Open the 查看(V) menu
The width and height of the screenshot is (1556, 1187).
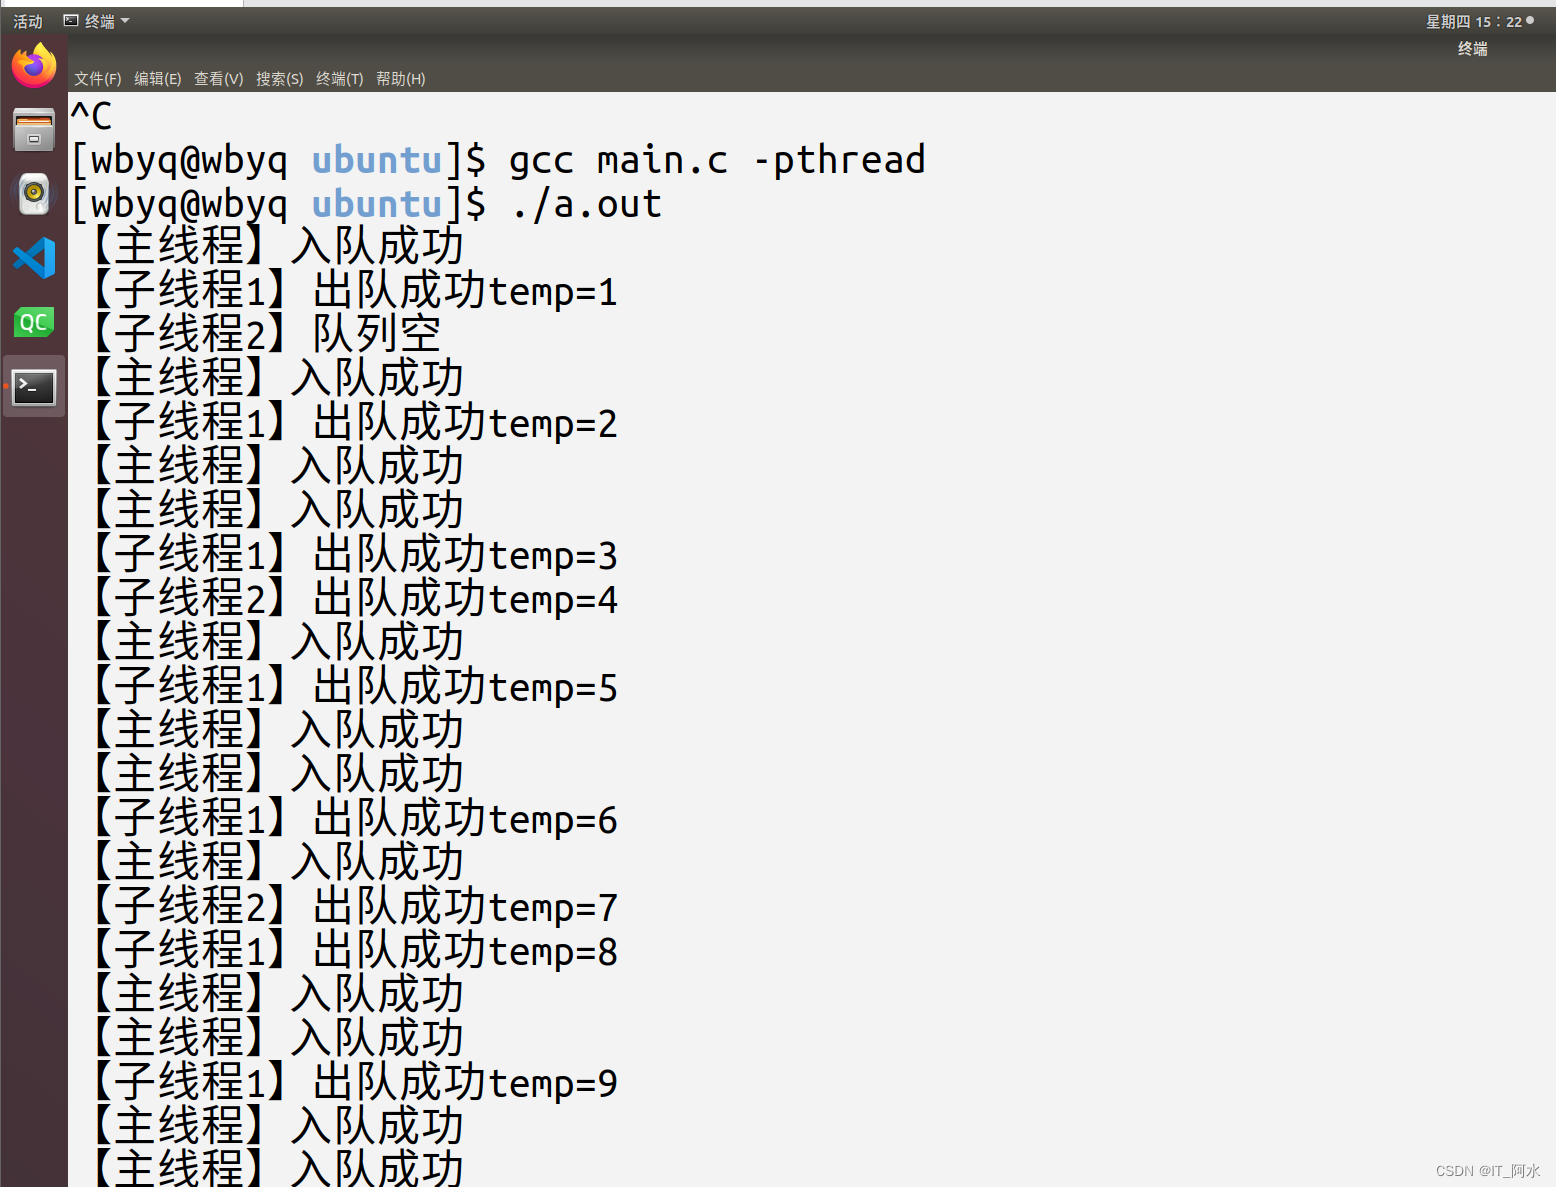[x=219, y=79]
